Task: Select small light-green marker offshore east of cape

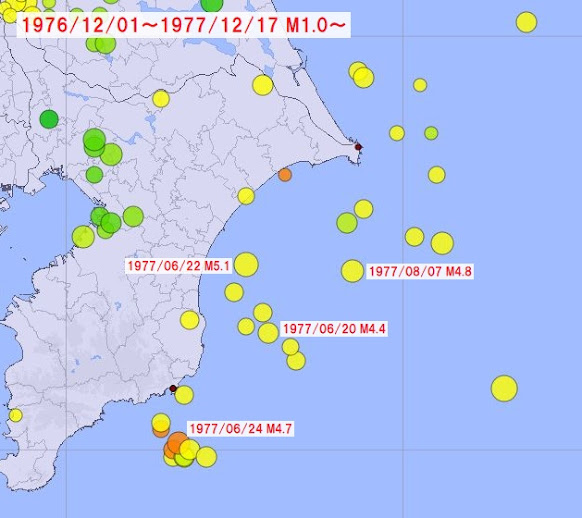Action: [x=431, y=133]
